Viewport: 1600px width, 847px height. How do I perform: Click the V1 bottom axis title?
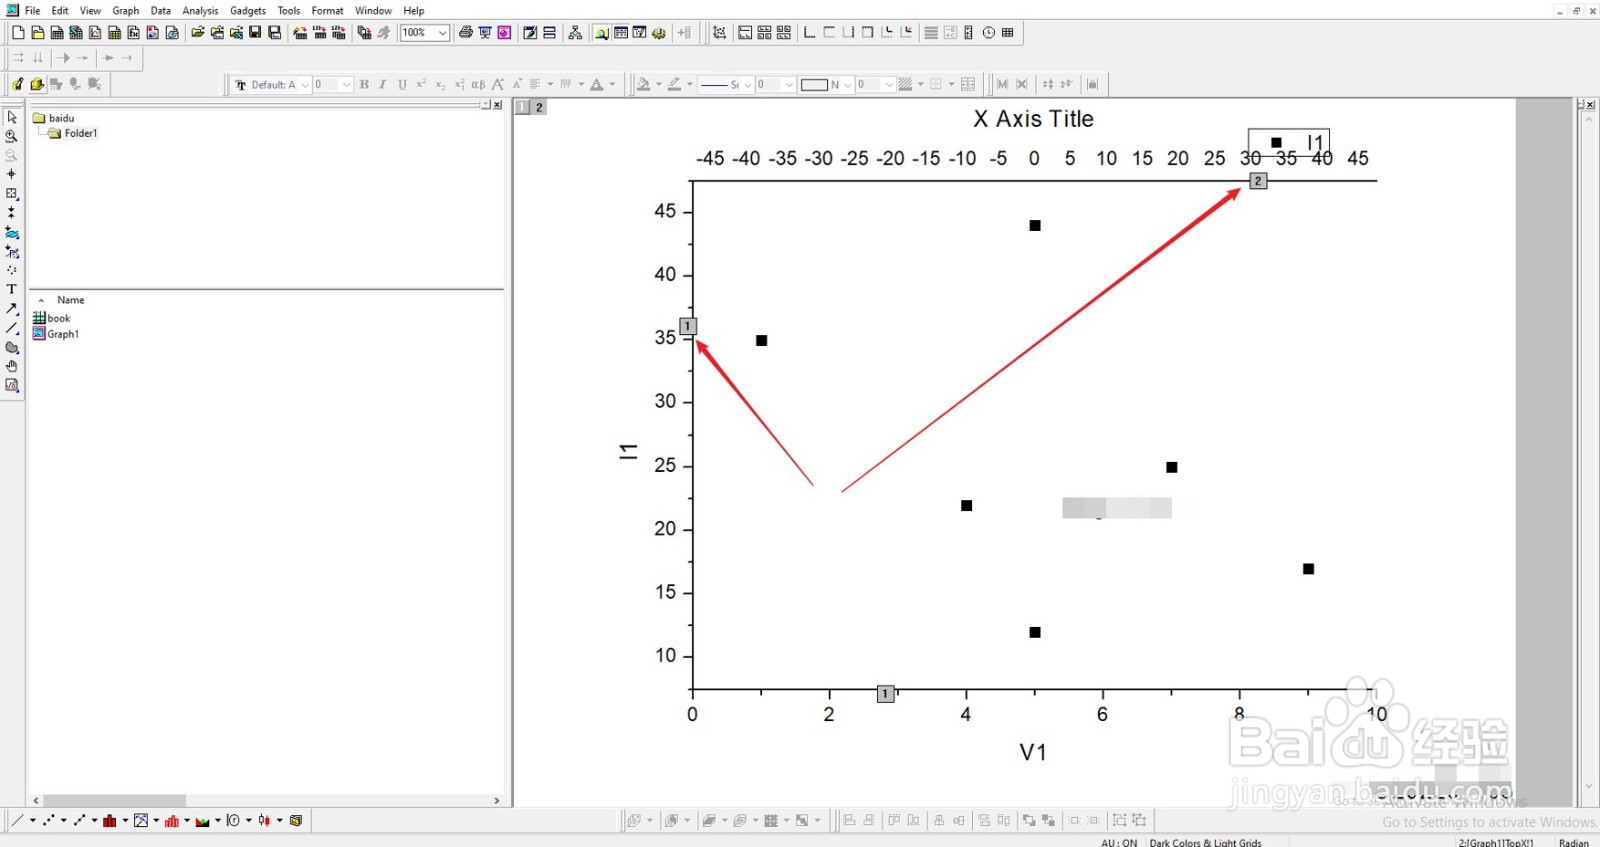click(1033, 752)
